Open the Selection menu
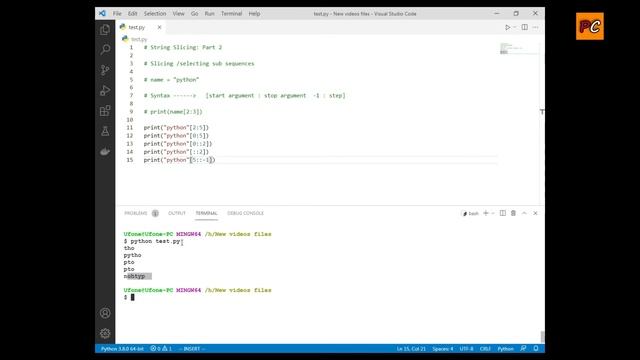640x360 pixels. pyautogui.click(x=155, y=13)
